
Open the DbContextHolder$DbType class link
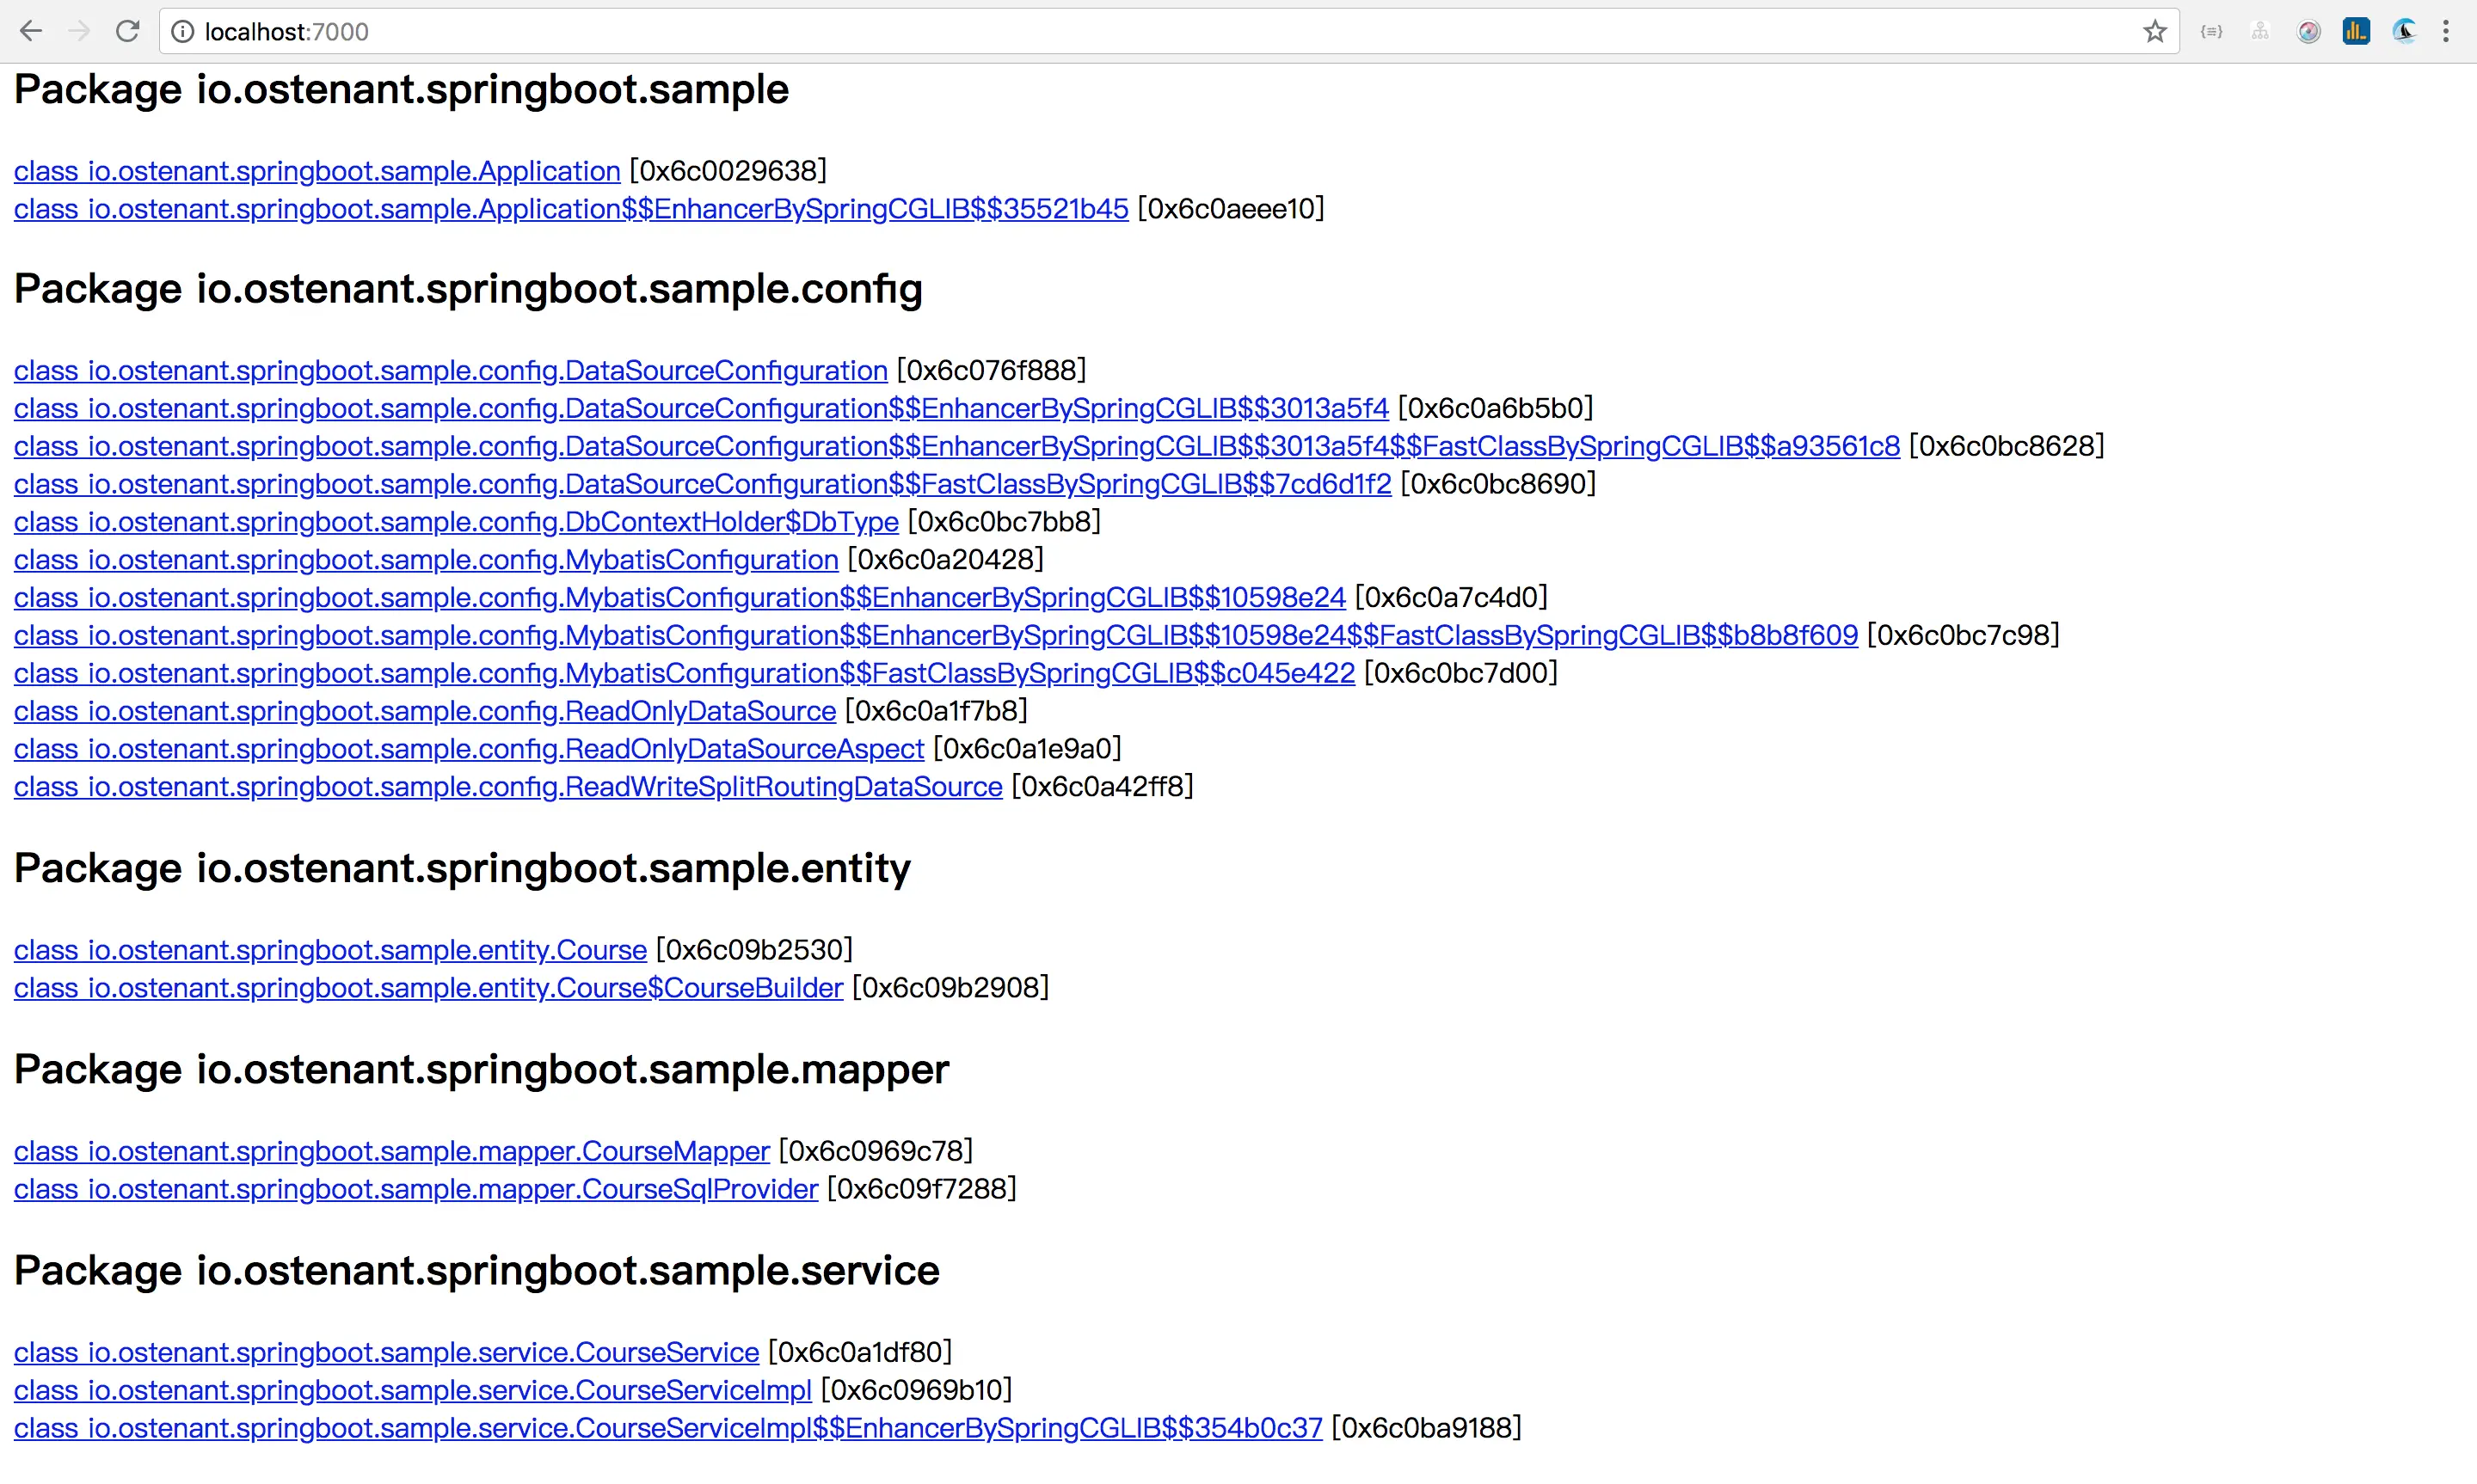(x=456, y=522)
